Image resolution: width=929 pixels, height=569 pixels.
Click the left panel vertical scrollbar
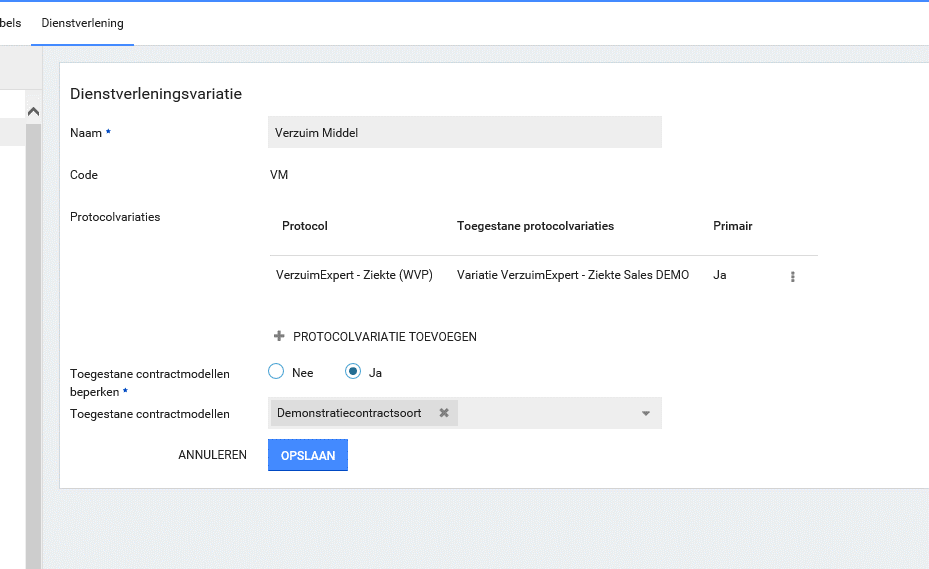tap(33, 340)
